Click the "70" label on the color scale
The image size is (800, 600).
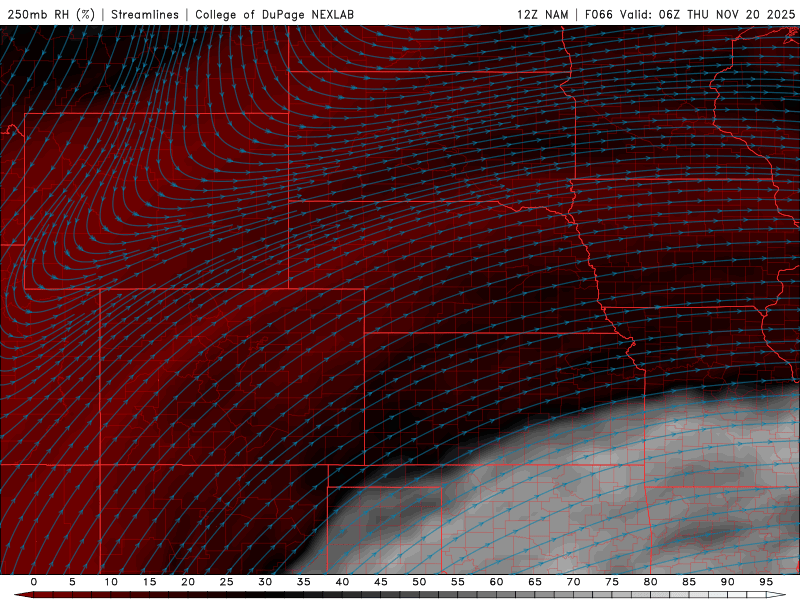tap(573, 582)
